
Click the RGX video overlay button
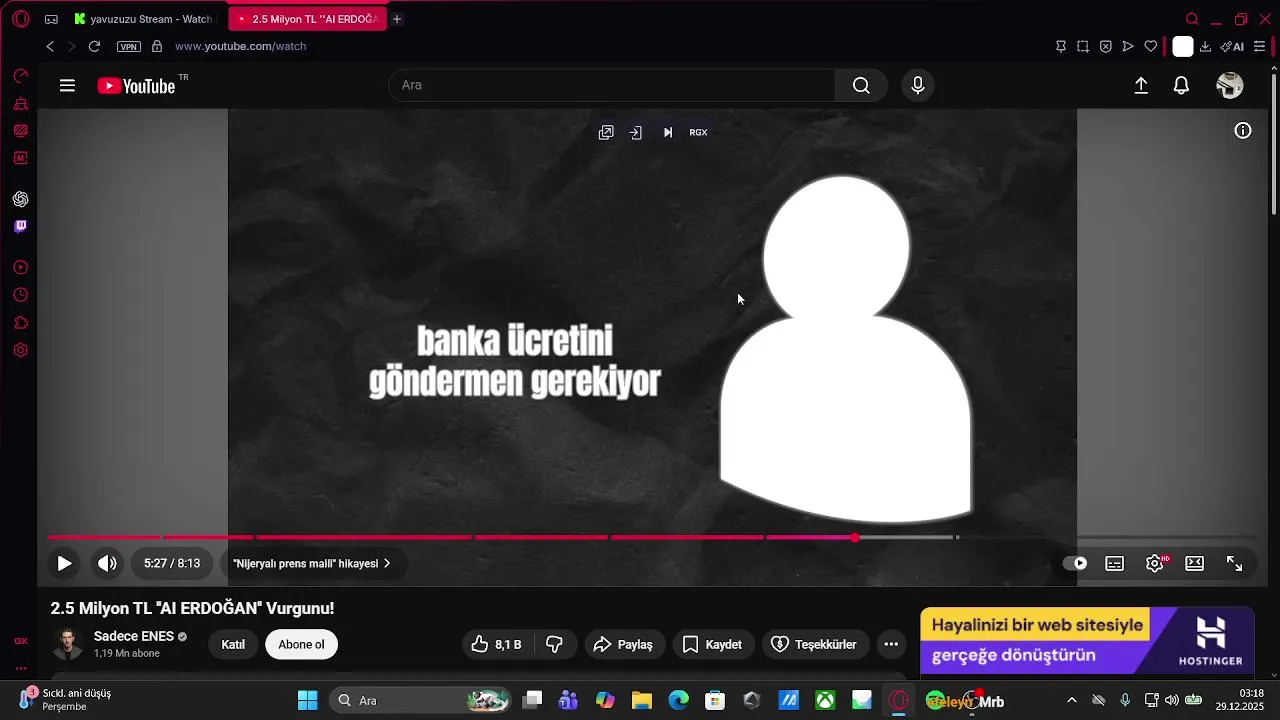(698, 132)
